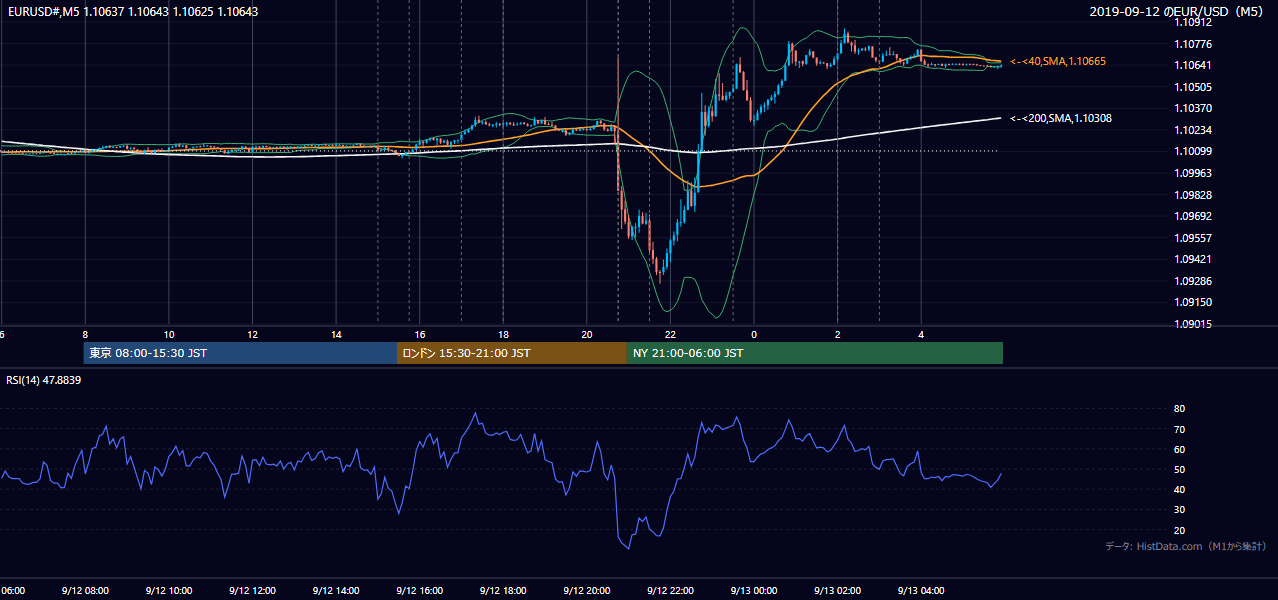This screenshot has height=600, width=1278.
Task: Click bottom time label 9/12 14:00
Action: 336,591
